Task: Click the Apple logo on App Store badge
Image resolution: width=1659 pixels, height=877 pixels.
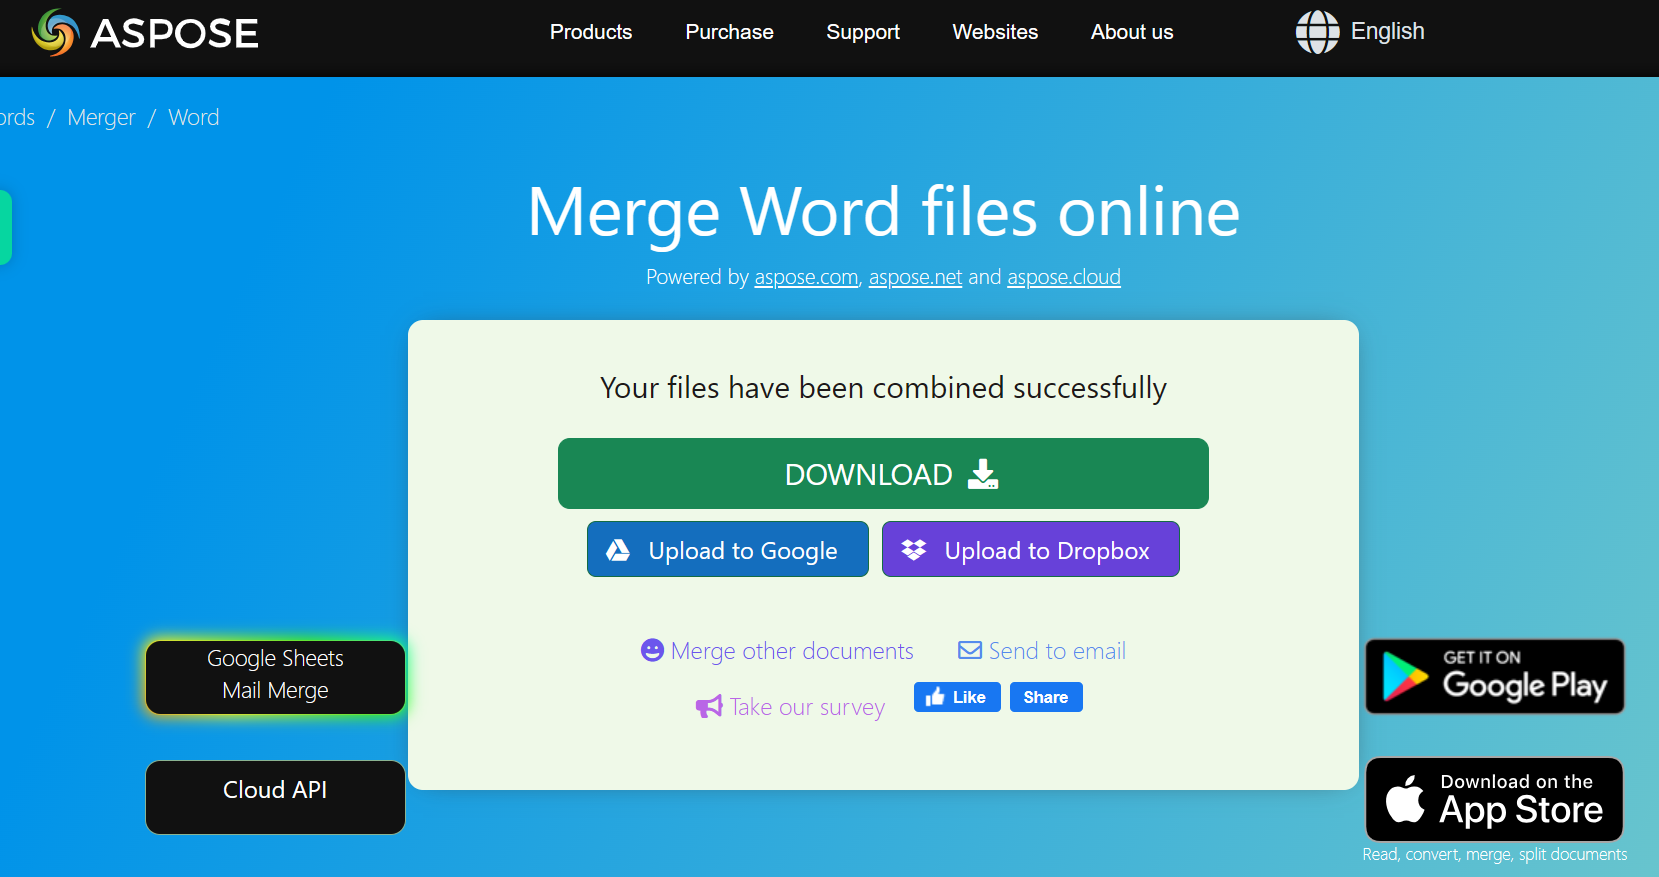Action: [x=1405, y=798]
